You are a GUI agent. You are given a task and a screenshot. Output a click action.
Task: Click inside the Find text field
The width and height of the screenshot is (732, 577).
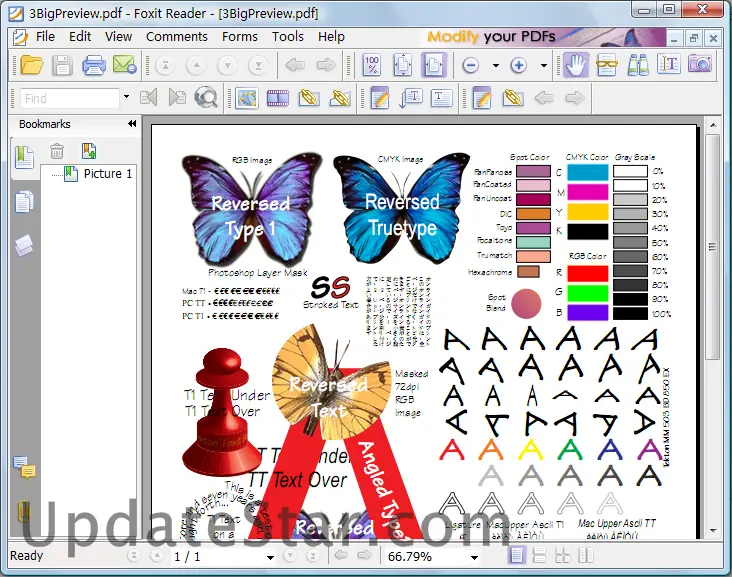coord(70,99)
